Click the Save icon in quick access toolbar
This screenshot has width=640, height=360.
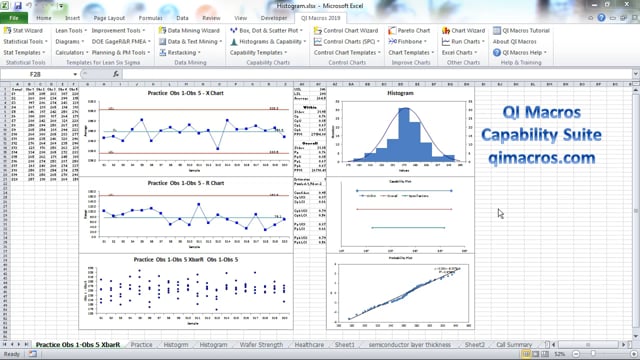[18, 6]
